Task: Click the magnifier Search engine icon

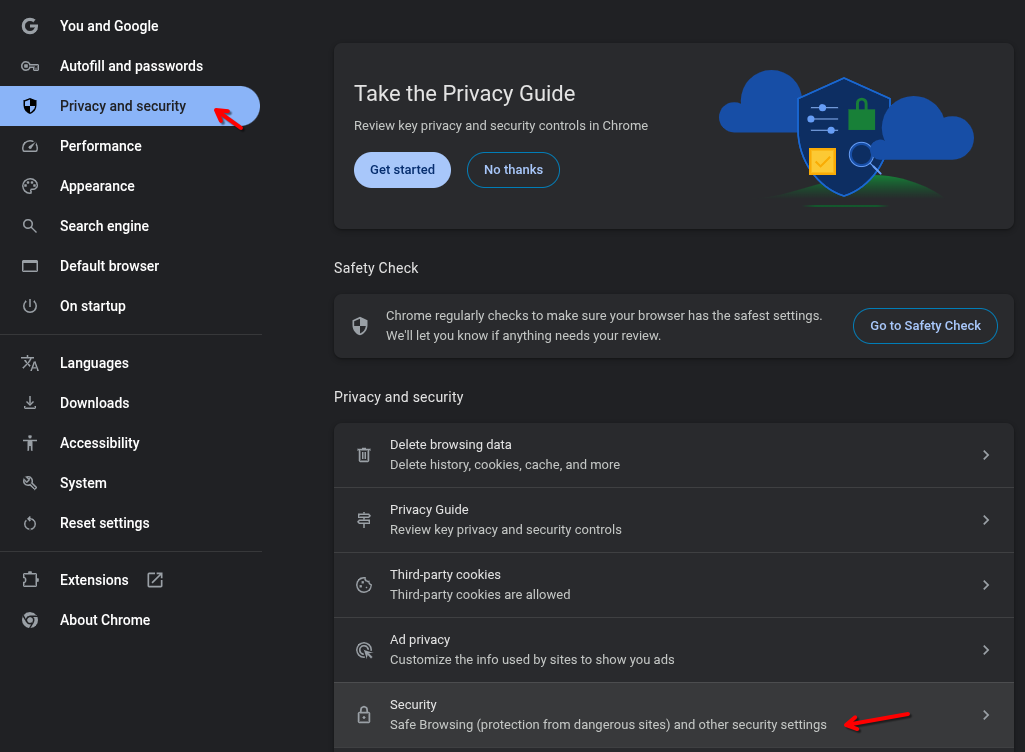Action: coord(29,226)
